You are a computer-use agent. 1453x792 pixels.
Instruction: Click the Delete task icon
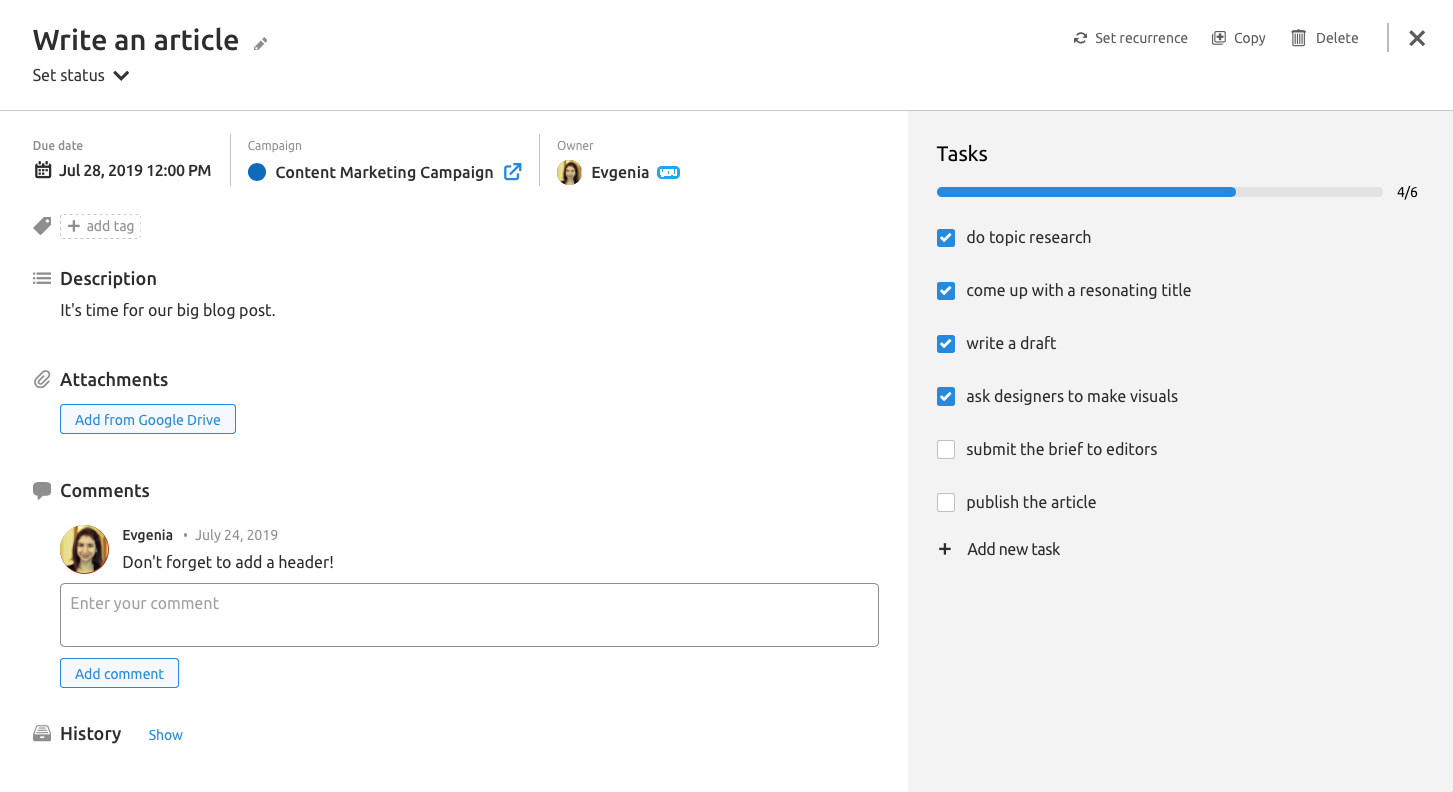(1299, 37)
